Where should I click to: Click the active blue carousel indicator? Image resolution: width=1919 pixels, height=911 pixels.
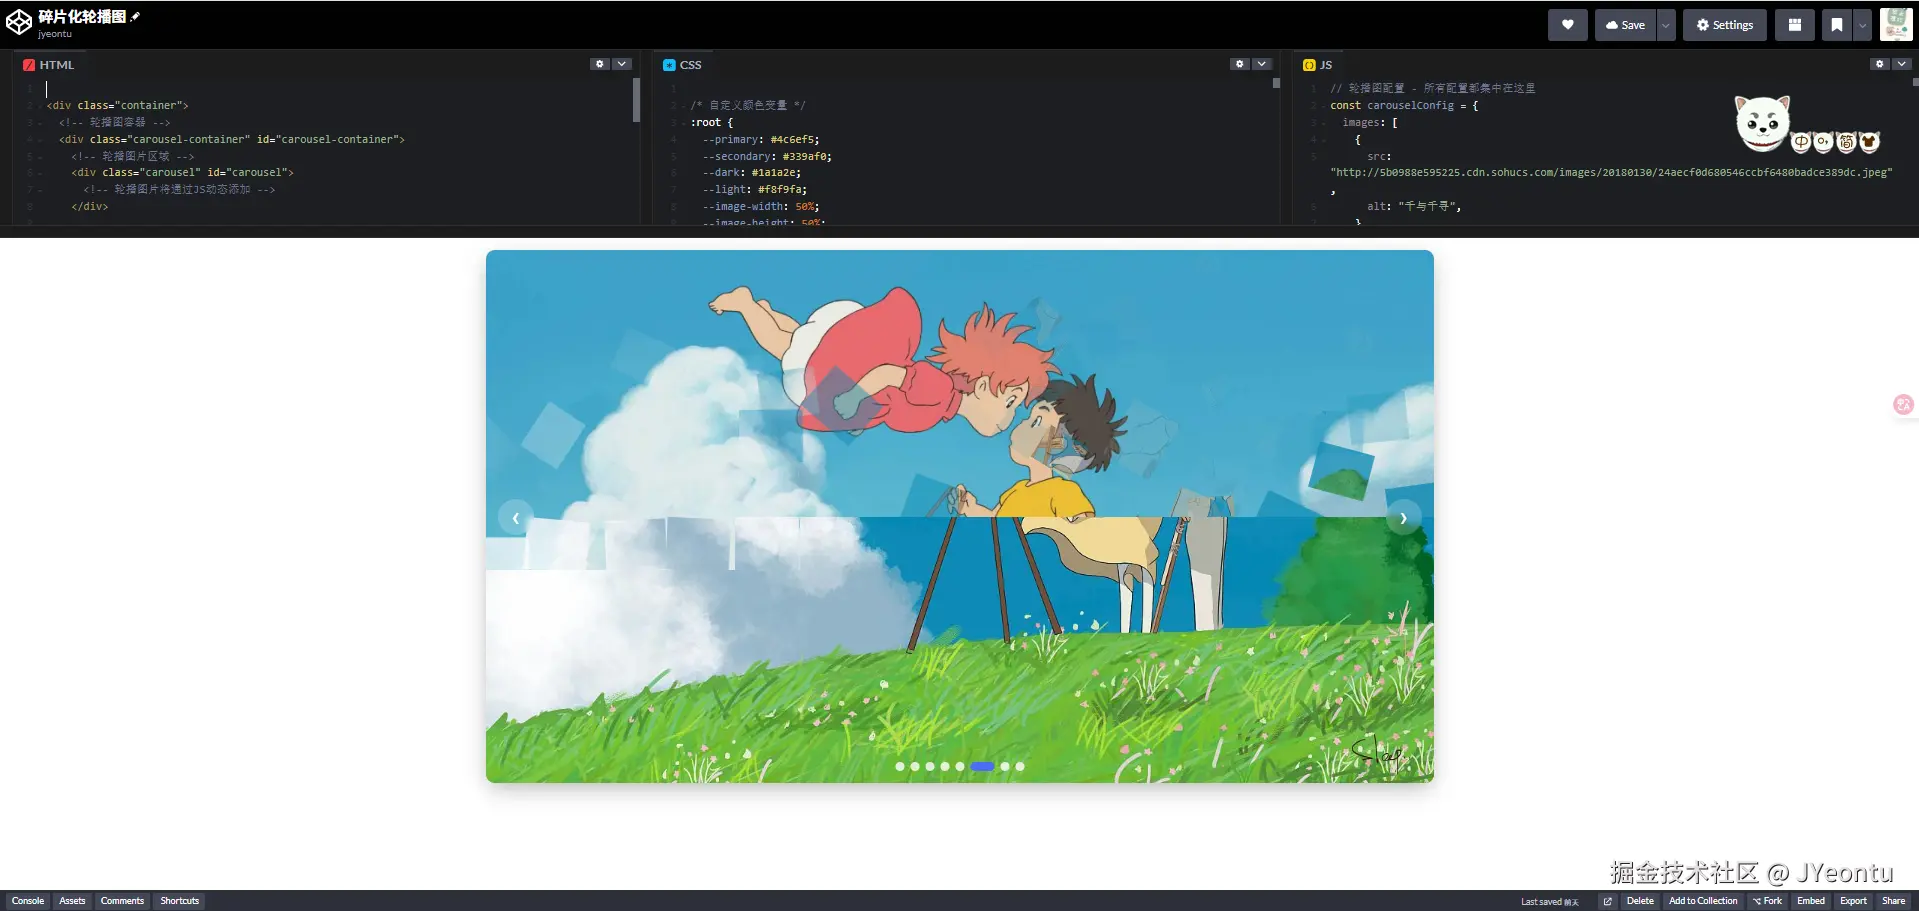click(x=982, y=767)
